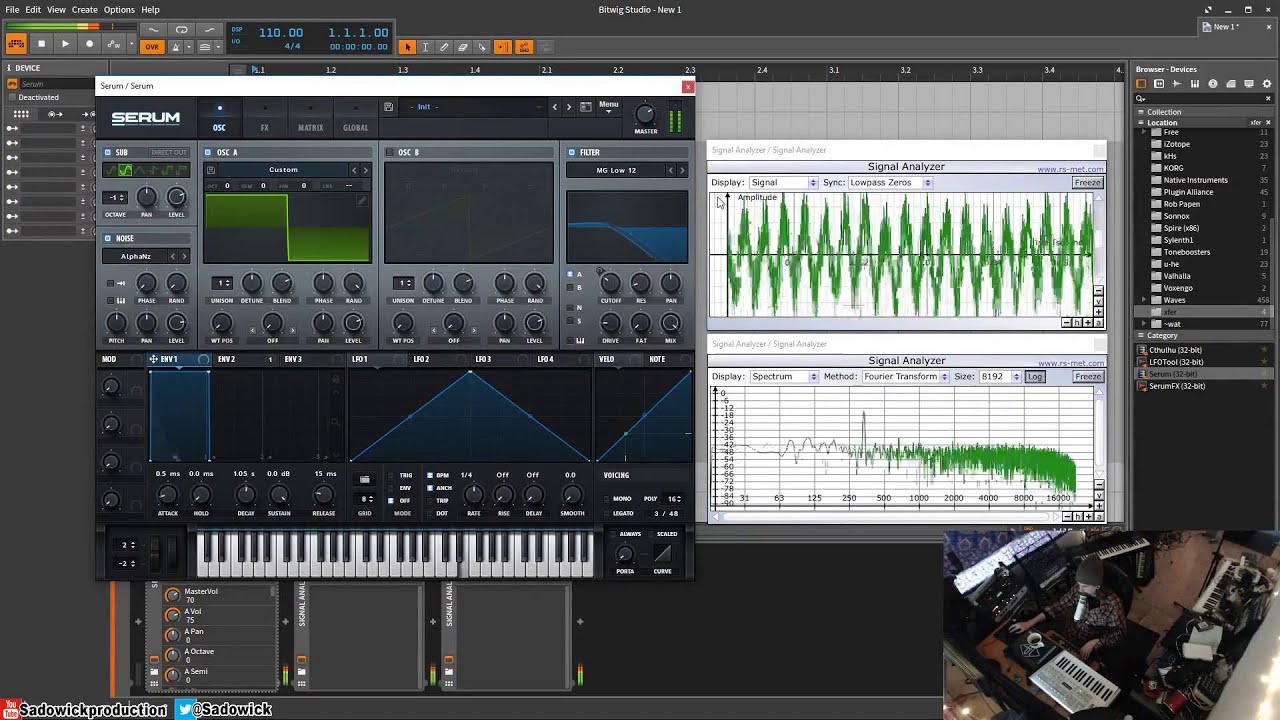The width and height of the screenshot is (1280, 720).
Task: Select the Pointer tool
Action: [406, 47]
